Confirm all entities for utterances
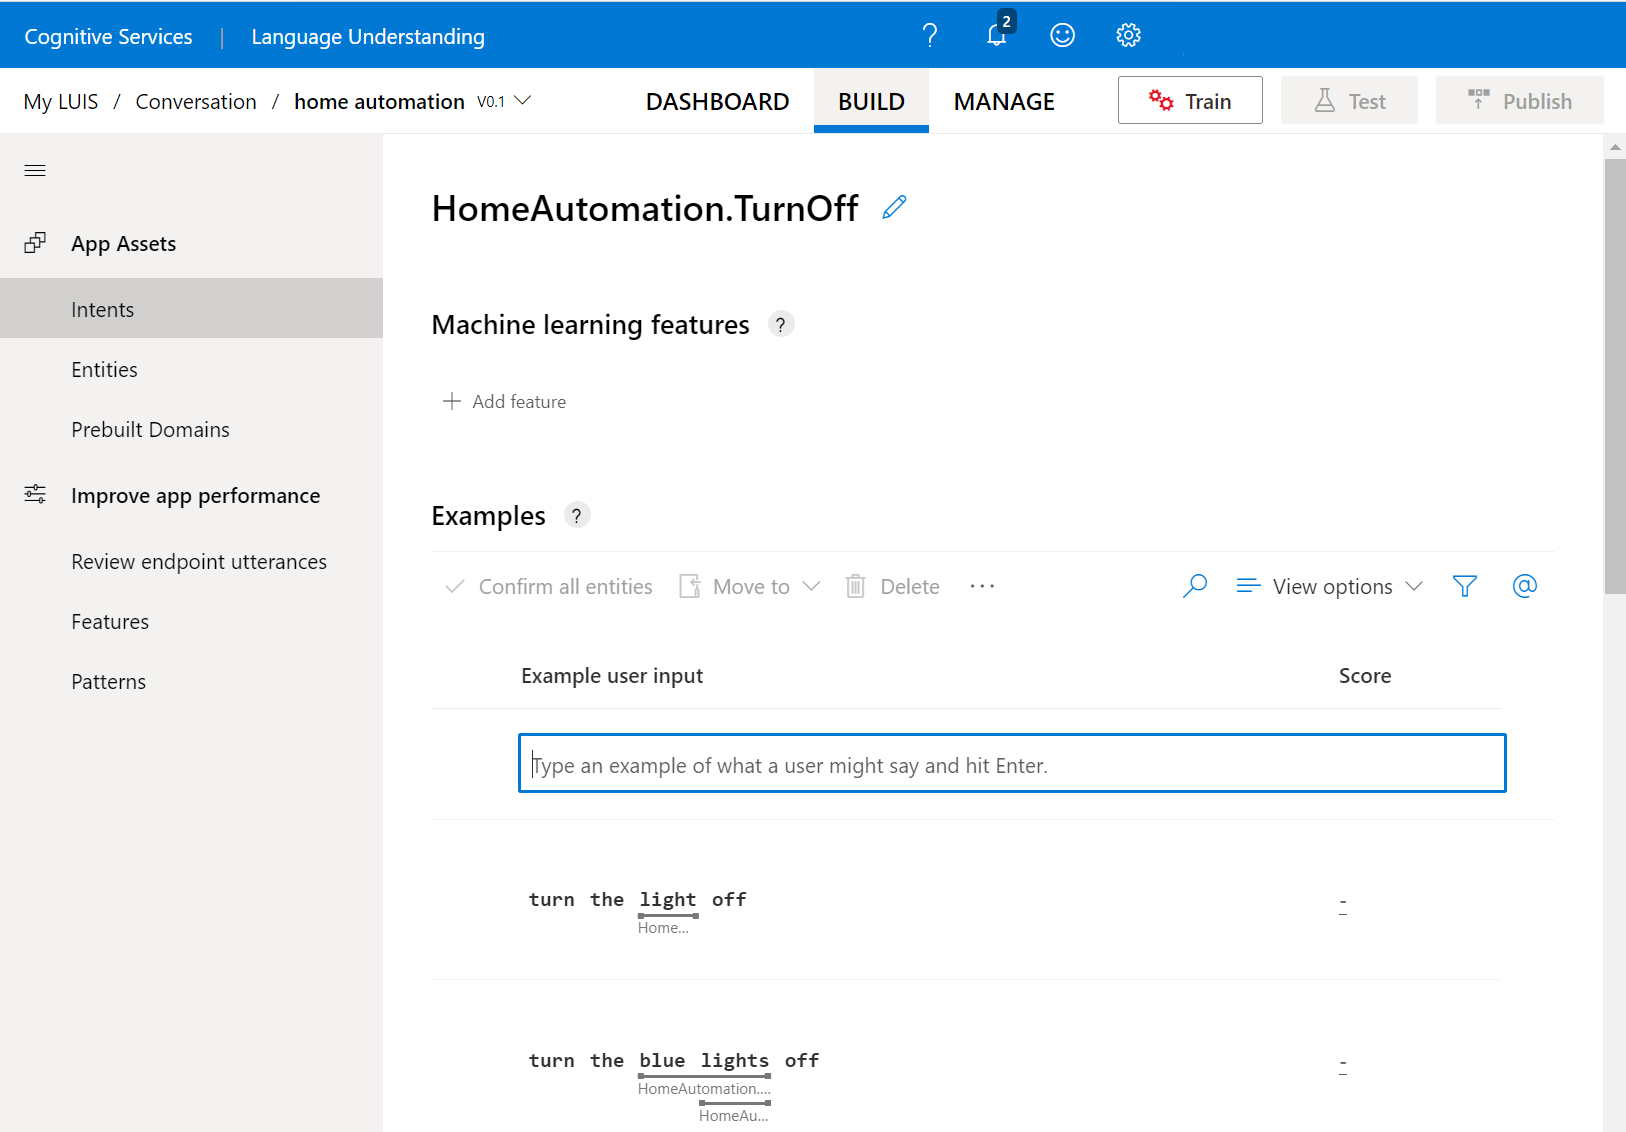Image resolution: width=1626 pixels, height=1132 pixels. coord(547,586)
